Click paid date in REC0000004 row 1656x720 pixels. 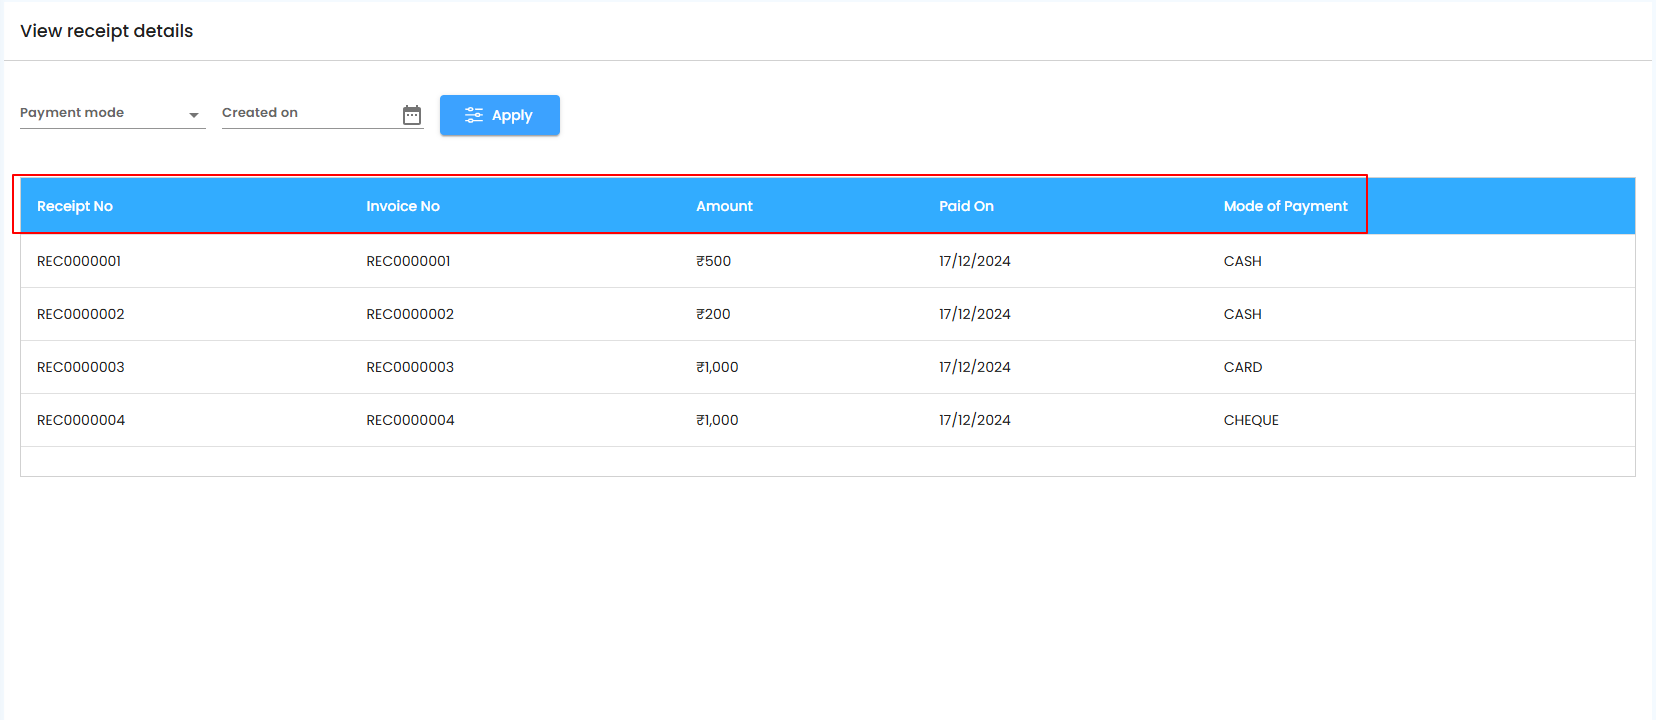[x=975, y=420]
